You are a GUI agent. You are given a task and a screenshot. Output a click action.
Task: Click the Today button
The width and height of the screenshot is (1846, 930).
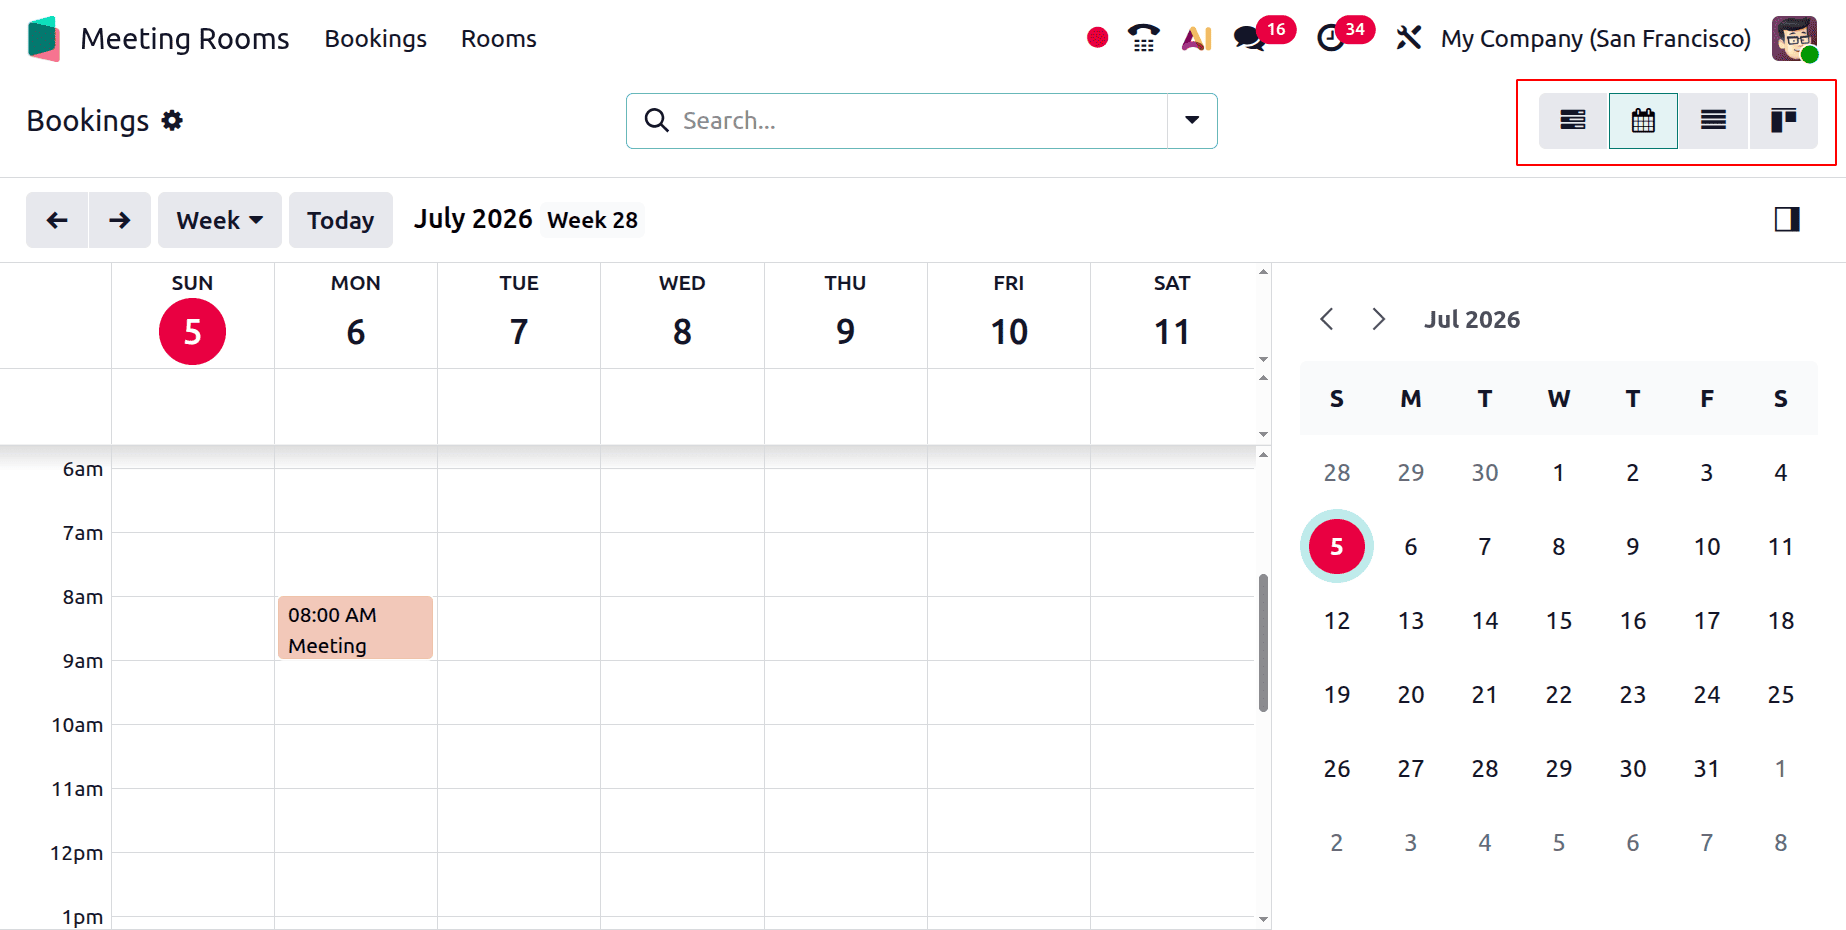(x=340, y=220)
